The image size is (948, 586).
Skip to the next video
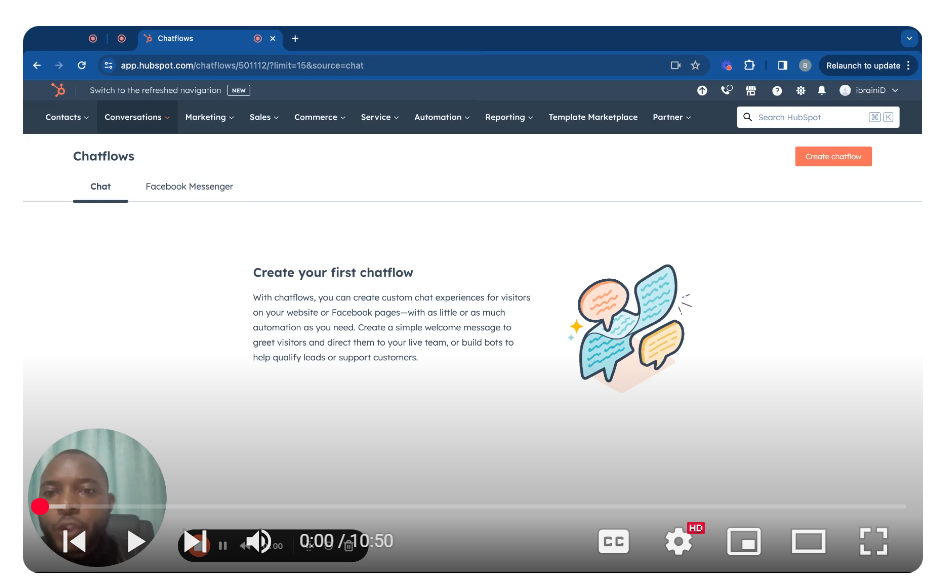[x=195, y=541]
